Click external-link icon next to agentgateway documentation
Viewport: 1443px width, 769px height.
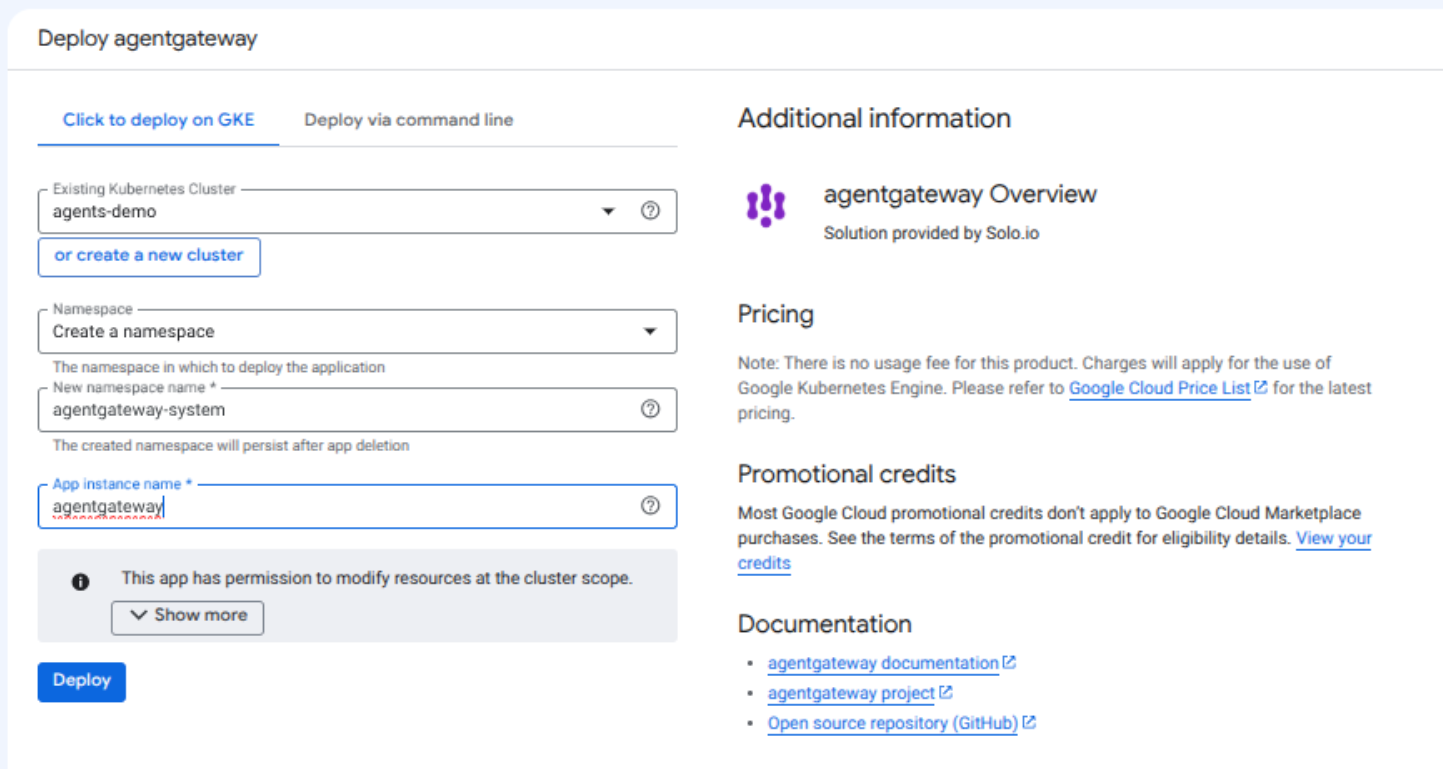point(1009,662)
